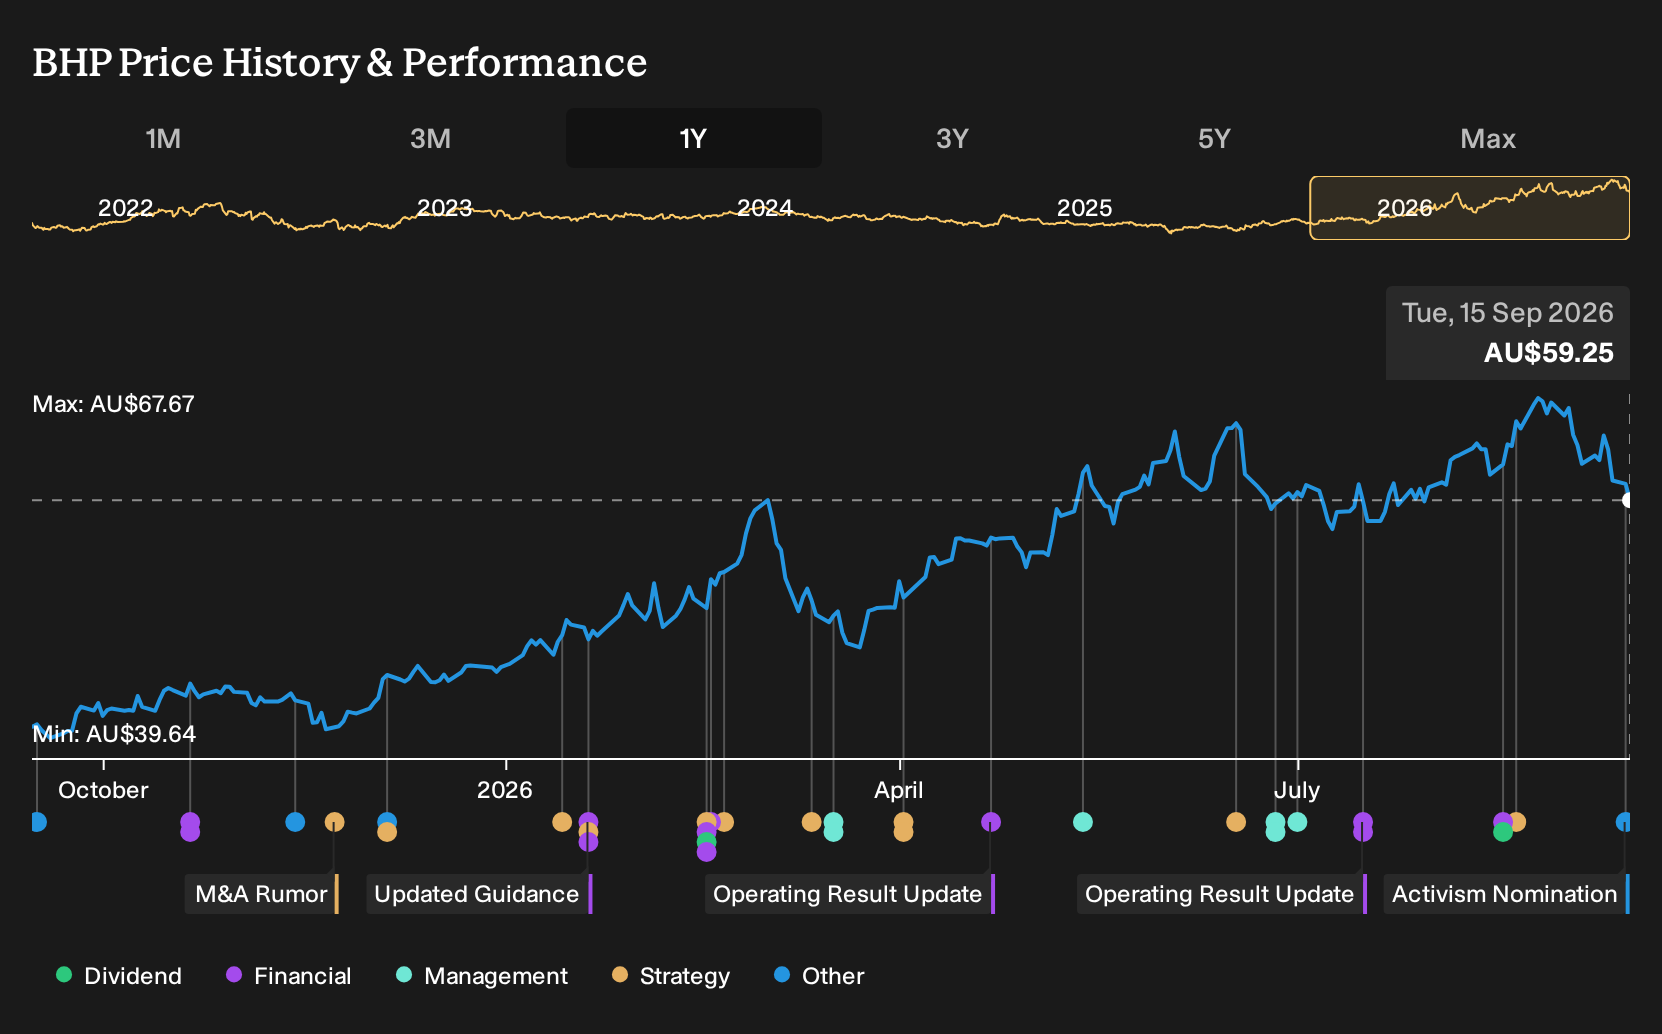1662x1034 pixels.
Task: Jump to 2025 in overview strip
Action: [1085, 208]
